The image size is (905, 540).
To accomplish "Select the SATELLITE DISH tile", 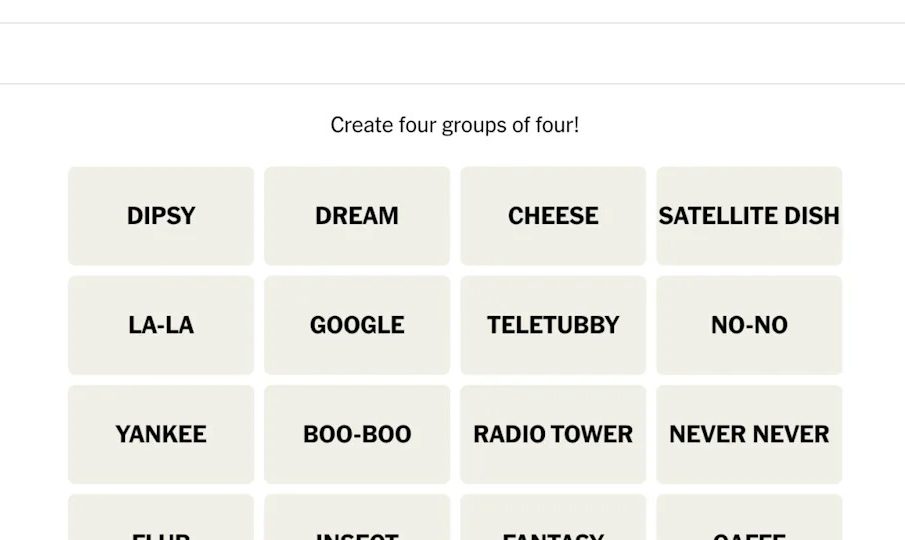I will (x=749, y=216).
